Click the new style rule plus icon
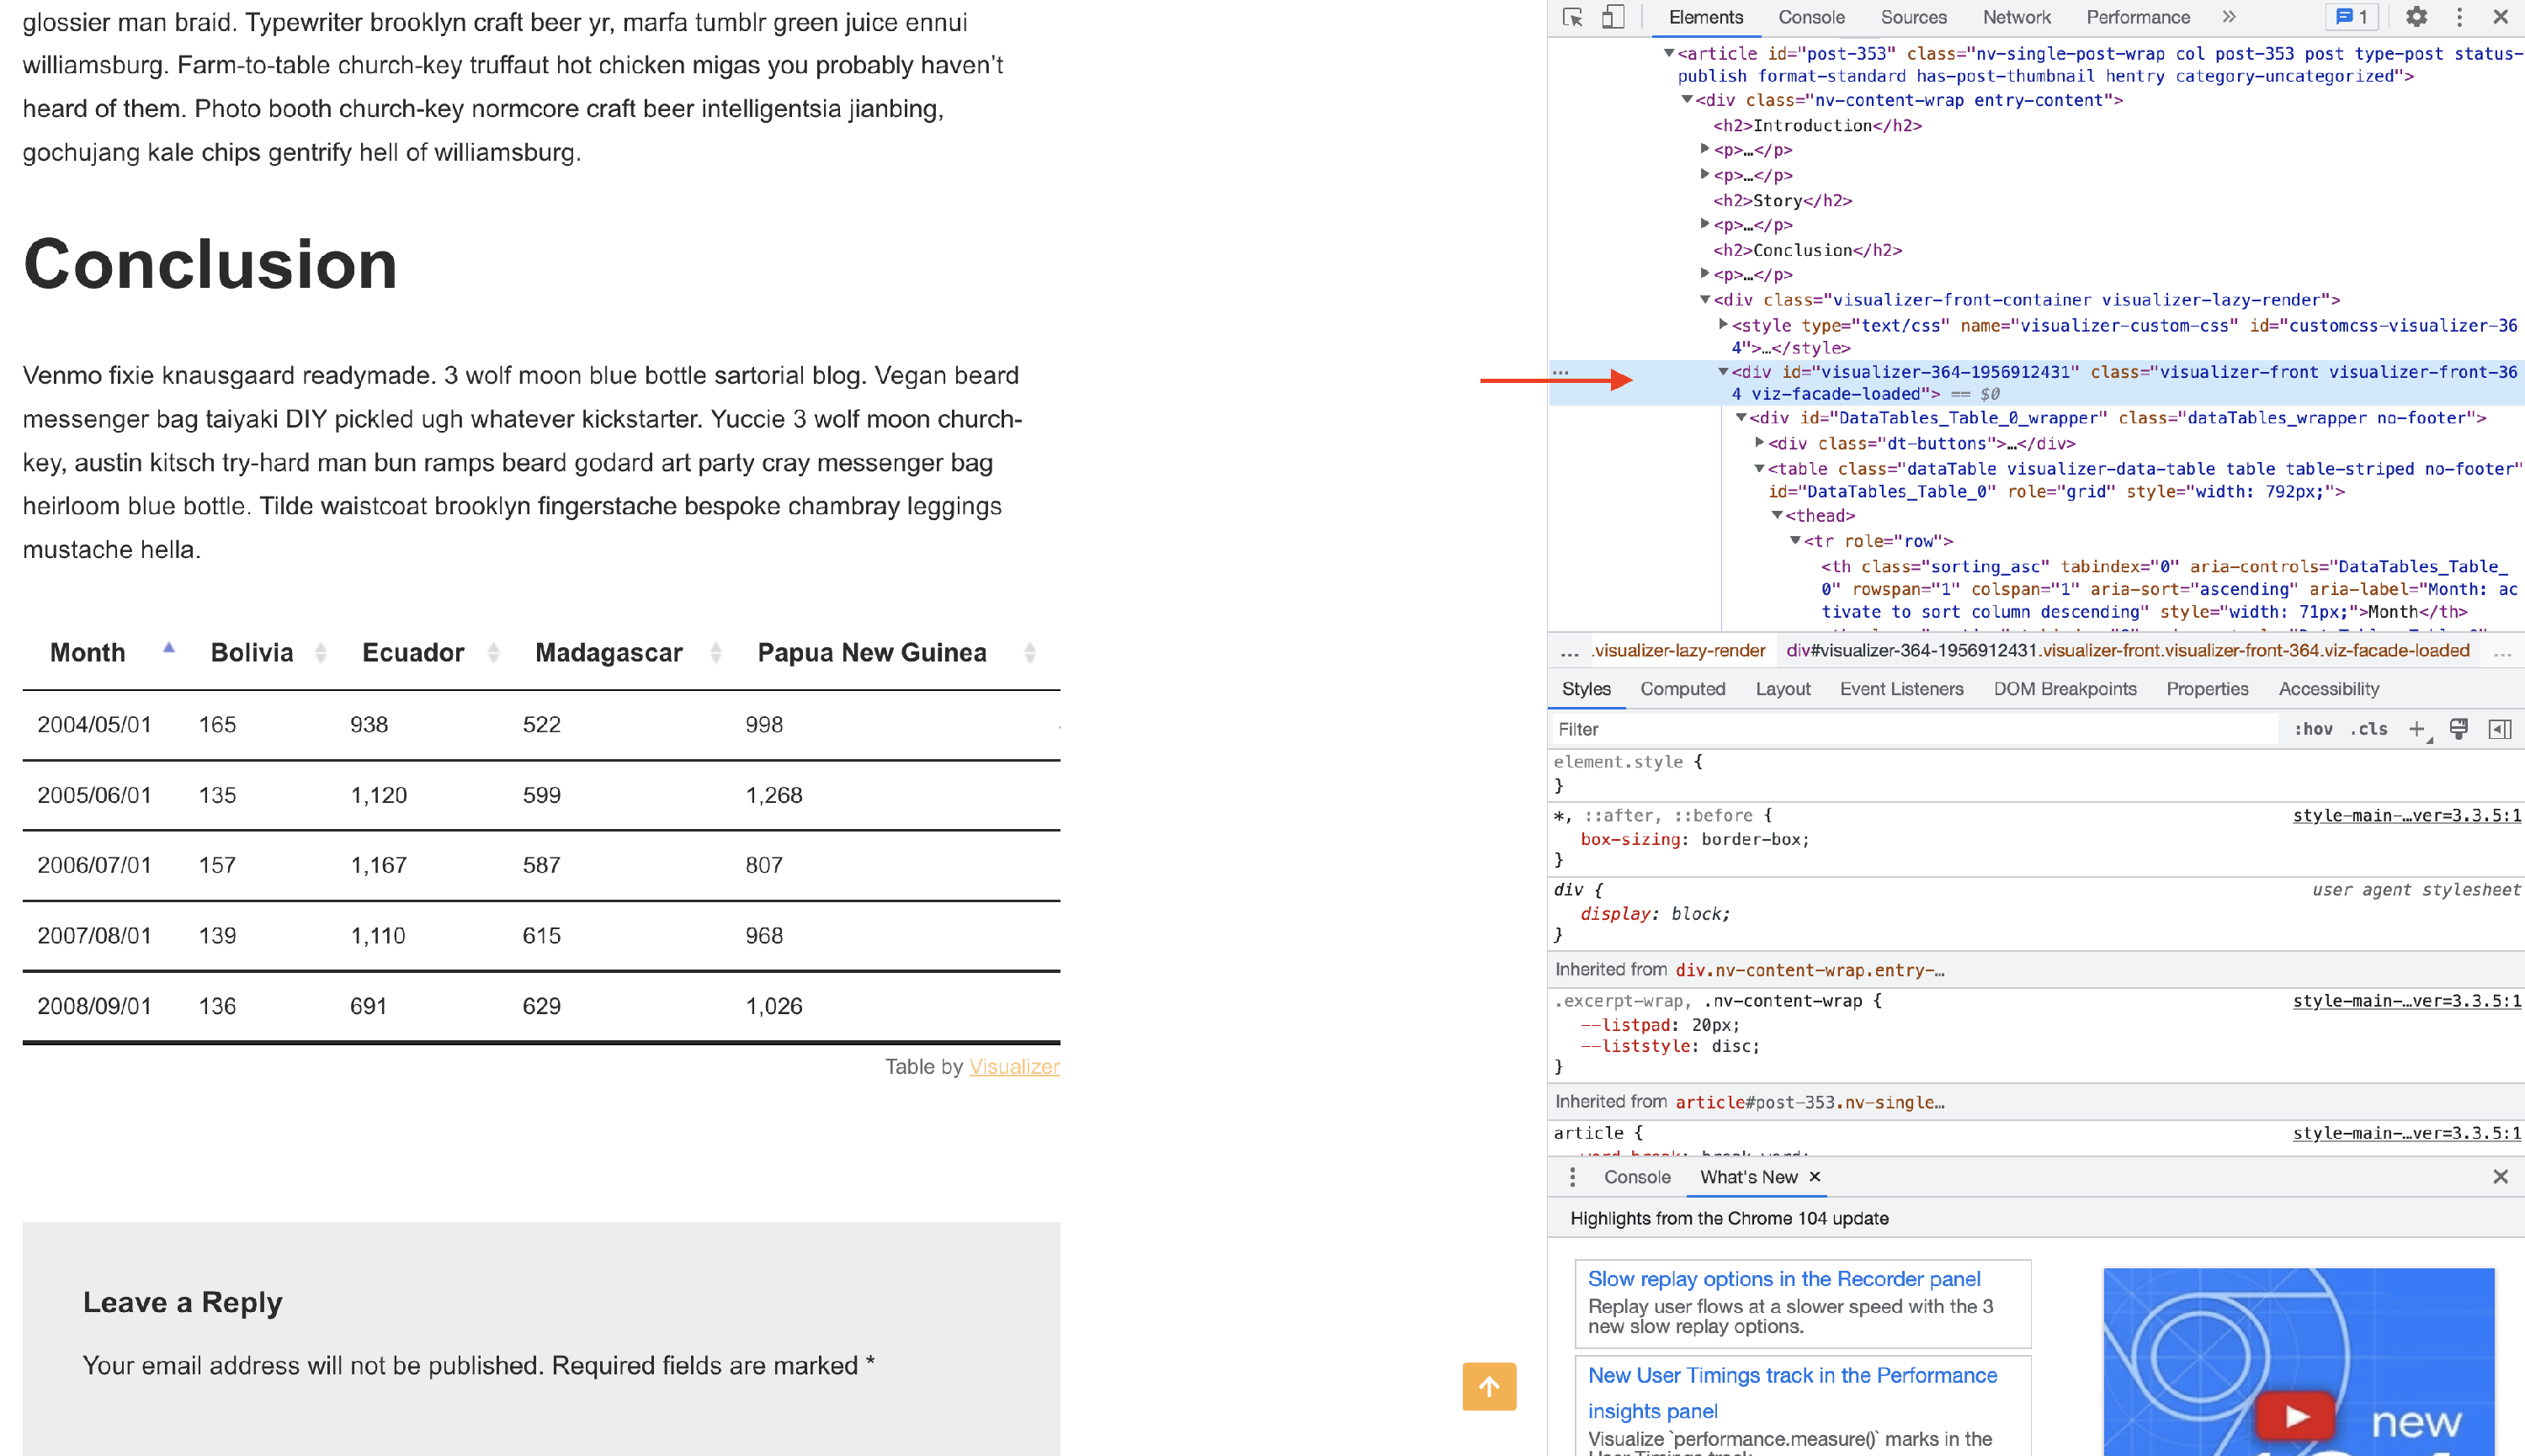Viewport: 2525px width, 1456px height. pyautogui.click(x=2417, y=729)
